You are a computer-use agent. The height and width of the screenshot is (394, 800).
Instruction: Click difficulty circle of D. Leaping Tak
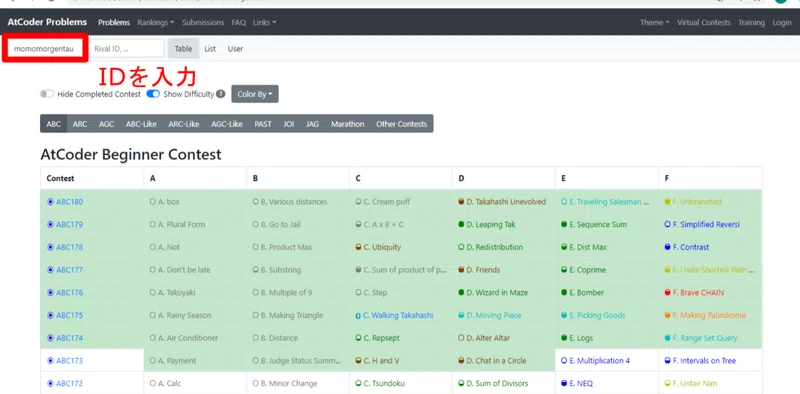pos(461,225)
